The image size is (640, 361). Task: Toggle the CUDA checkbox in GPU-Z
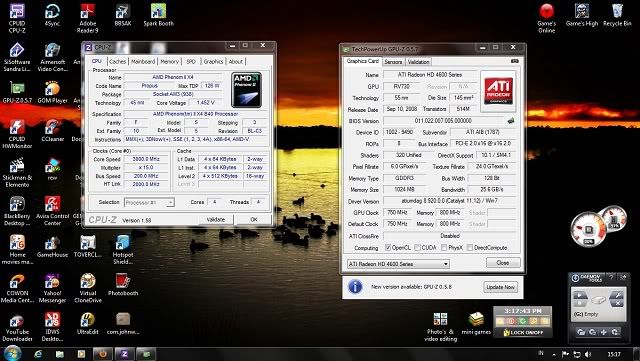pyautogui.click(x=418, y=247)
